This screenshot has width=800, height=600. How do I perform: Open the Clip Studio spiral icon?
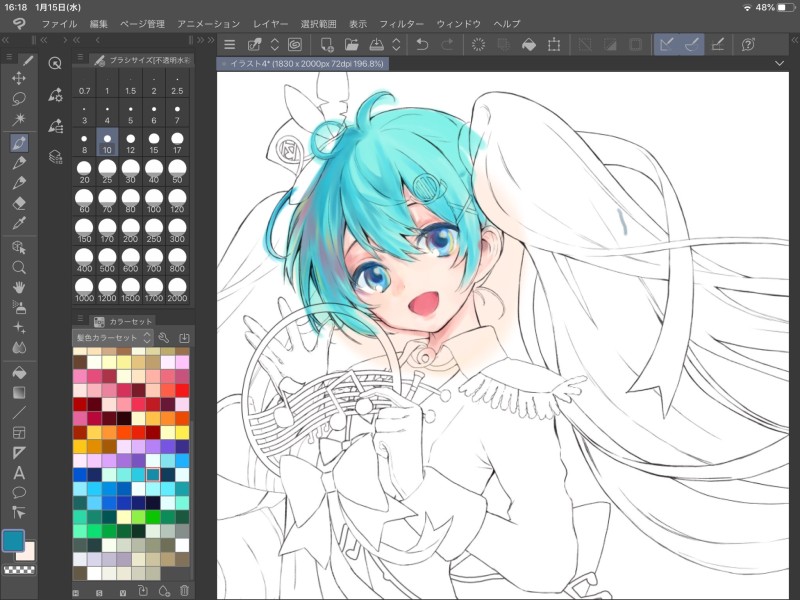[x=294, y=45]
